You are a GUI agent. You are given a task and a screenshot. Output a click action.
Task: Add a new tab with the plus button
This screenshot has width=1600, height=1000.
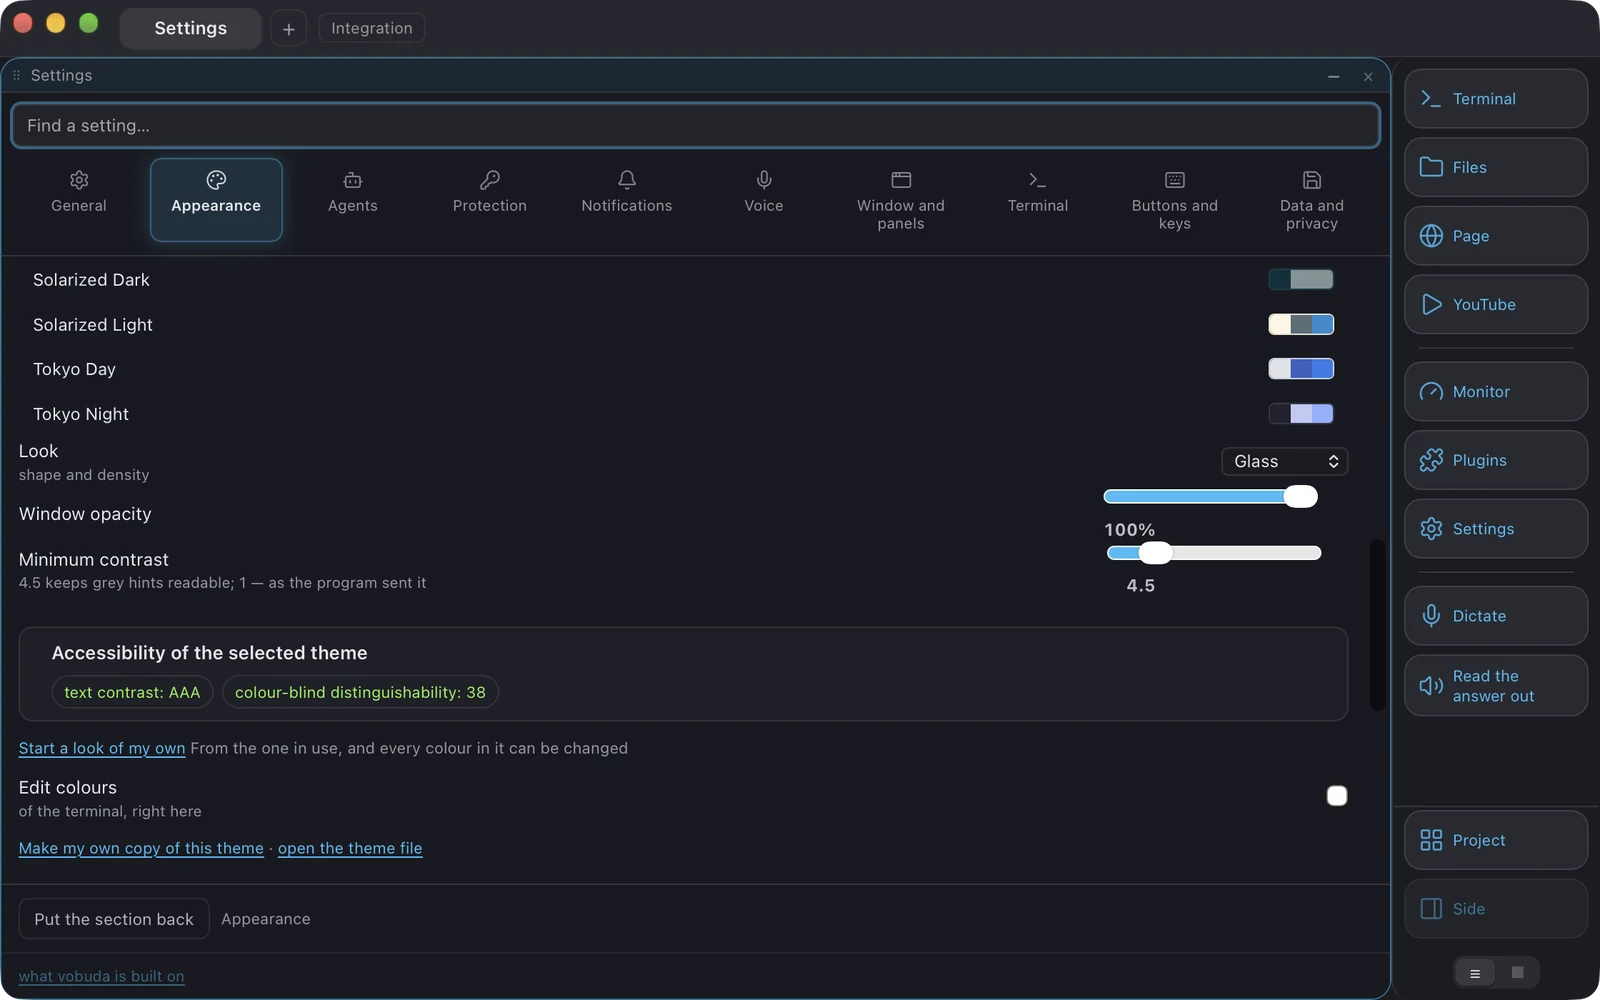click(288, 29)
